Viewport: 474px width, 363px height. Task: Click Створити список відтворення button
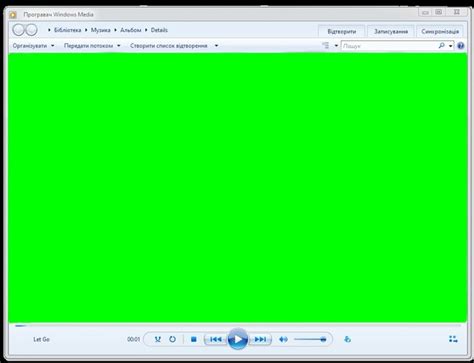169,46
